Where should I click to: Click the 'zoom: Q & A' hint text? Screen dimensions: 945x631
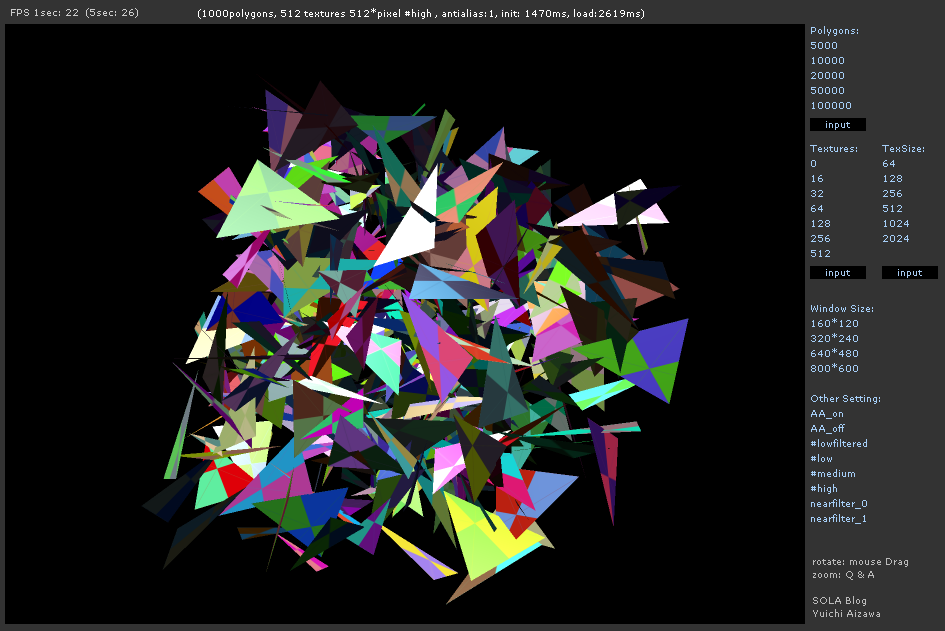click(843, 575)
